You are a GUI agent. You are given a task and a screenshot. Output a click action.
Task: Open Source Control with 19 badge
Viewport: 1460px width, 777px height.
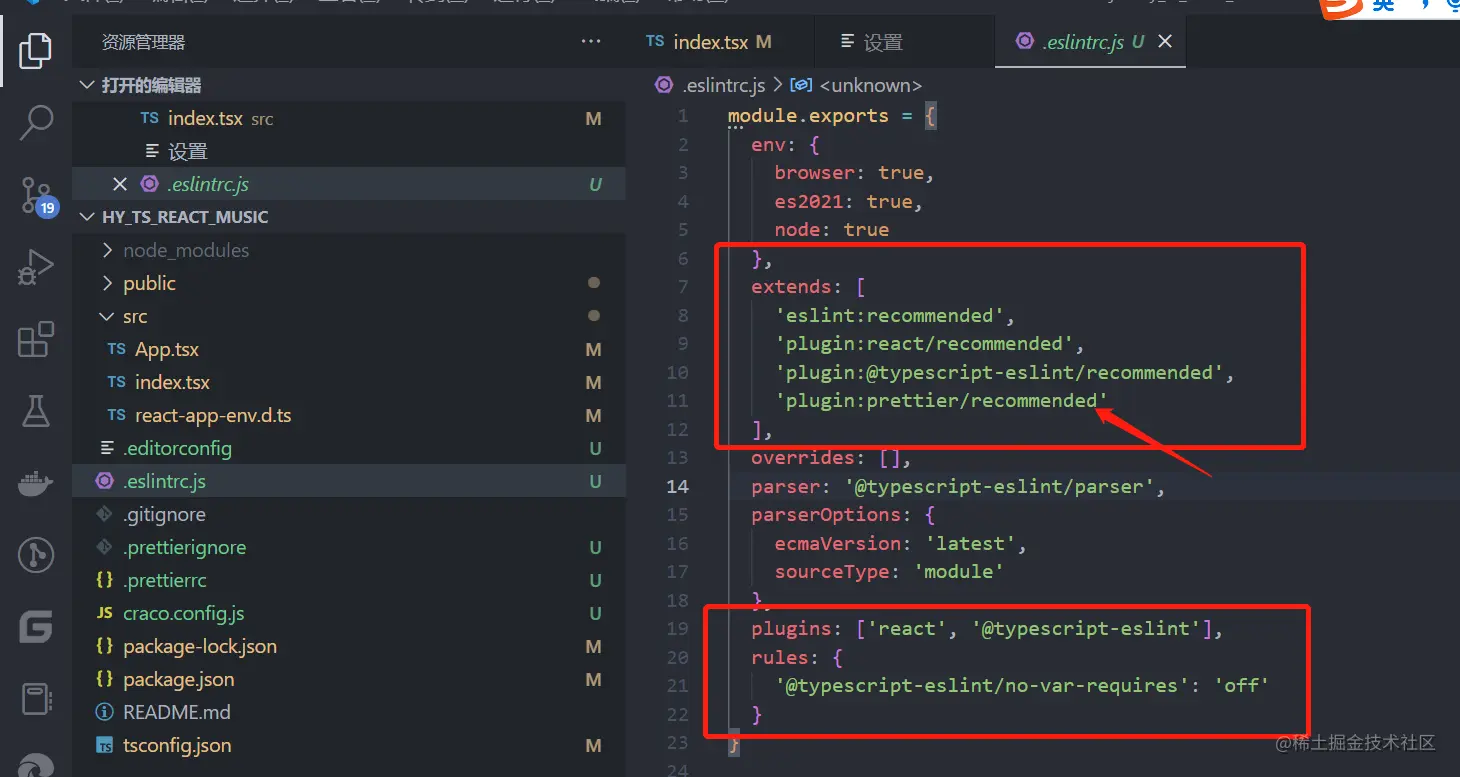point(38,196)
